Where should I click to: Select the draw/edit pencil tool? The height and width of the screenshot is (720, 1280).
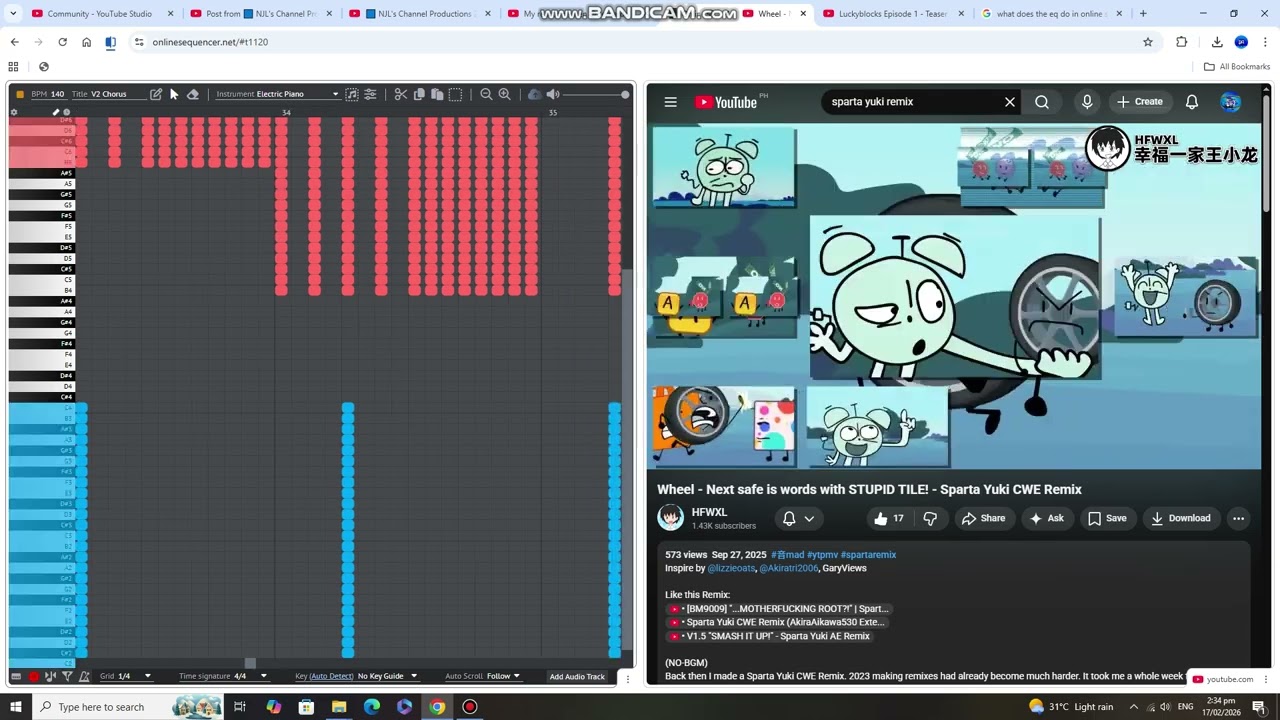pyautogui.click(x=156, y=94)
